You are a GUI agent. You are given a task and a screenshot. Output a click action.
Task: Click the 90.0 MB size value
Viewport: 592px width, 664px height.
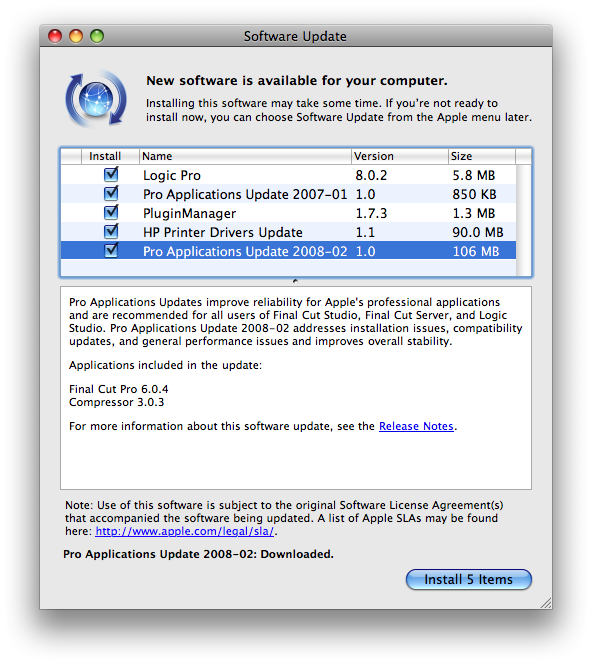point(478,232)
